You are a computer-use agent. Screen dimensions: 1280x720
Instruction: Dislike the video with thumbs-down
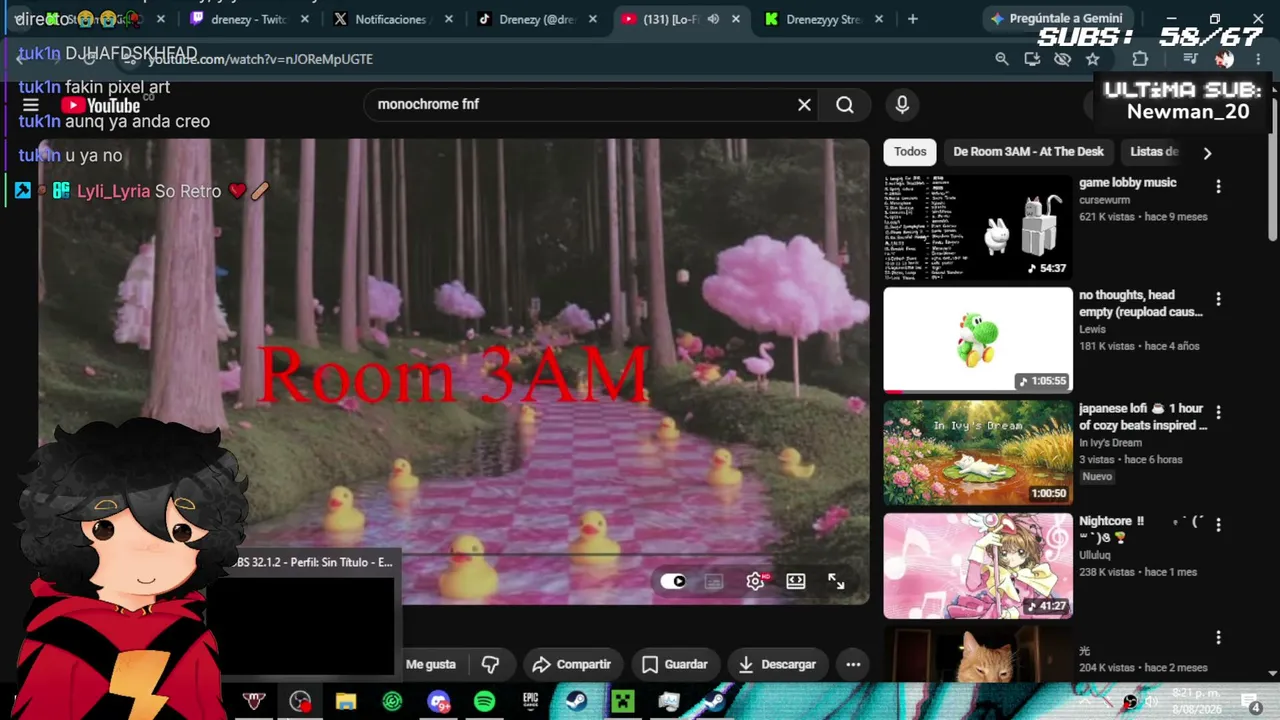click(490, 664)
